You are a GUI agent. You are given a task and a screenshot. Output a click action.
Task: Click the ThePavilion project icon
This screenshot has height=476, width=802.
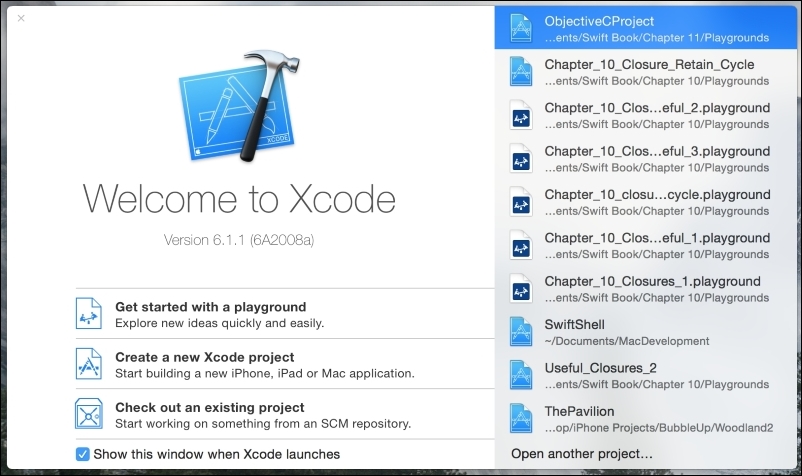click(521, 419)
